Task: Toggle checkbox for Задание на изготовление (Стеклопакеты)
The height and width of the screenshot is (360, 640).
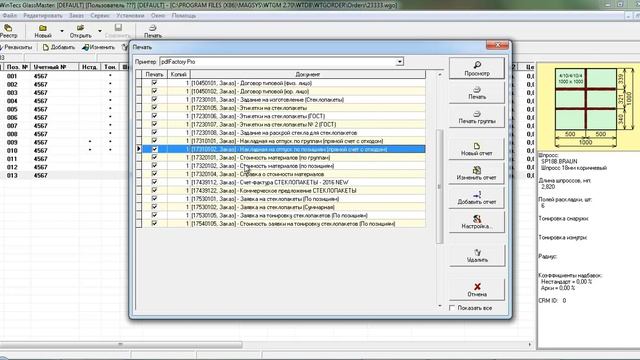Action: click(154, 99)
